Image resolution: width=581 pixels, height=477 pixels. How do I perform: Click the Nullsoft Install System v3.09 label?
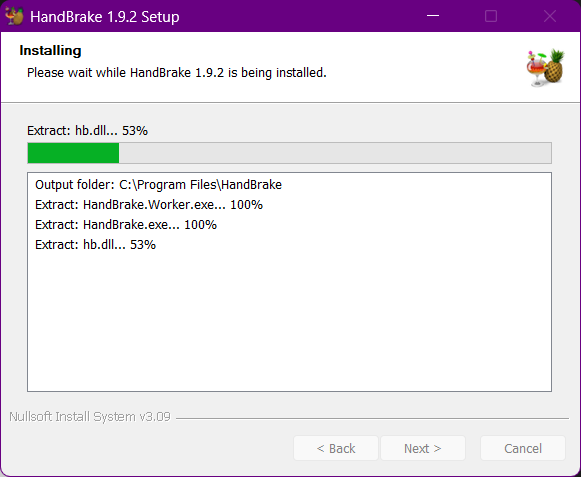[90, 417]
